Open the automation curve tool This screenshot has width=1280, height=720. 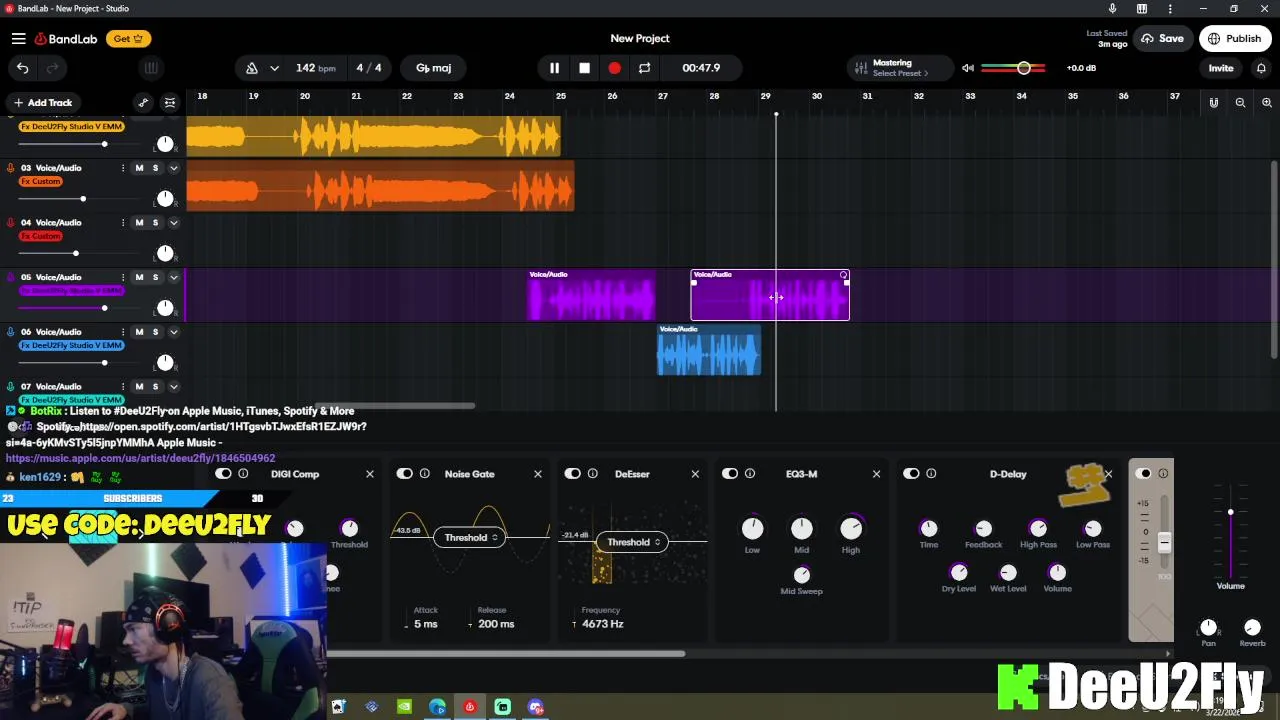[x=143, y=102]
